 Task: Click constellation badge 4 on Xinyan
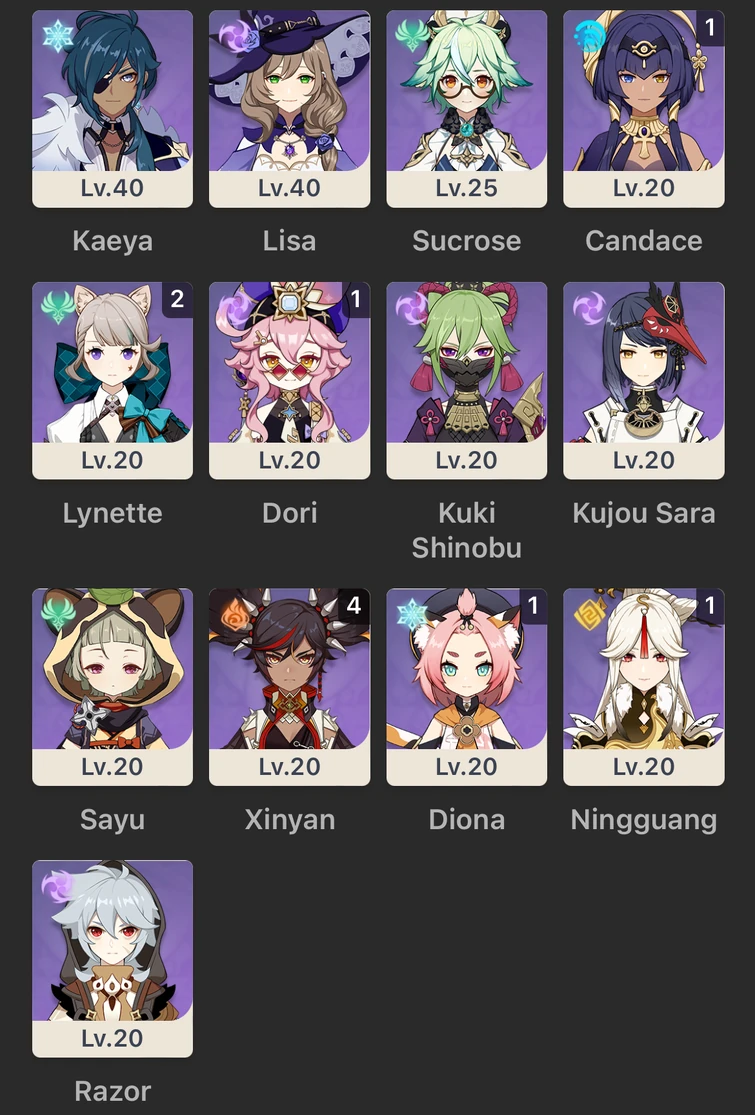(354, 606)
